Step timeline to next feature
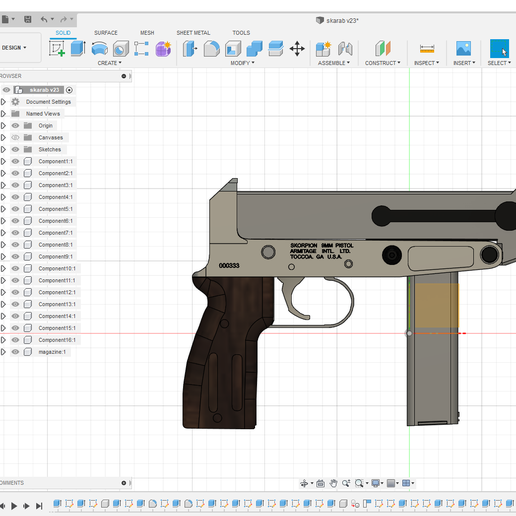 click(26, 506)
